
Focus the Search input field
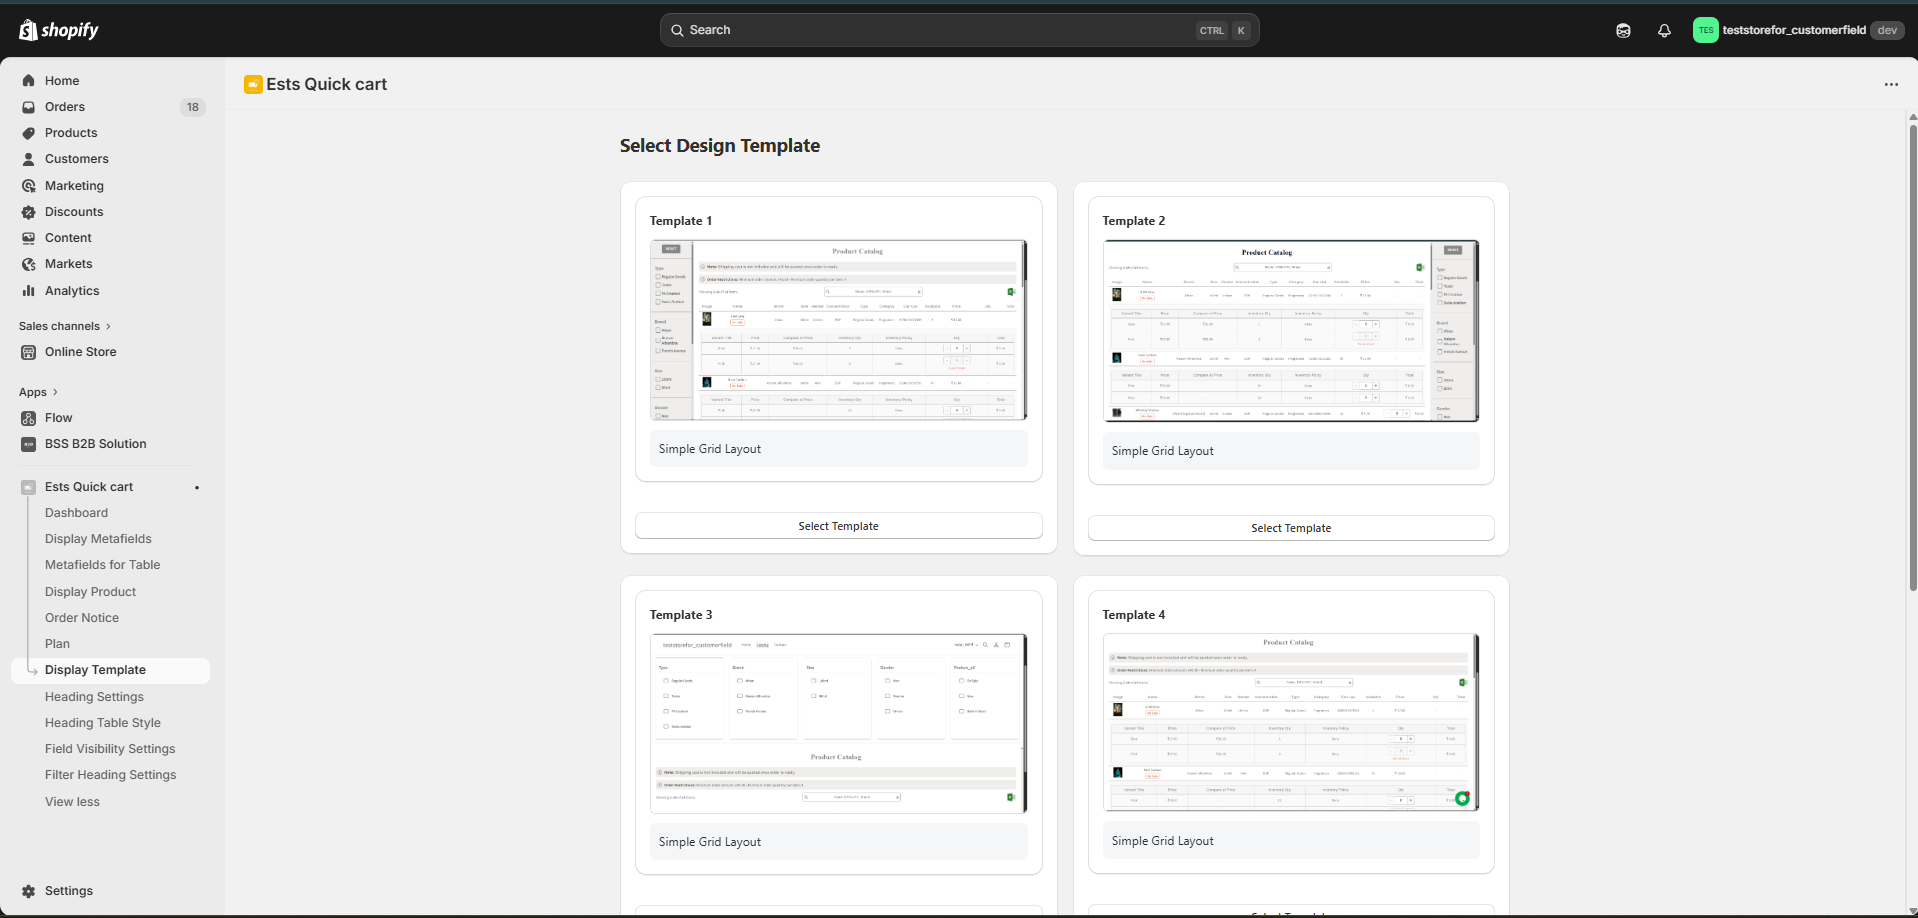pyautogui.click(x=940, y=30)
